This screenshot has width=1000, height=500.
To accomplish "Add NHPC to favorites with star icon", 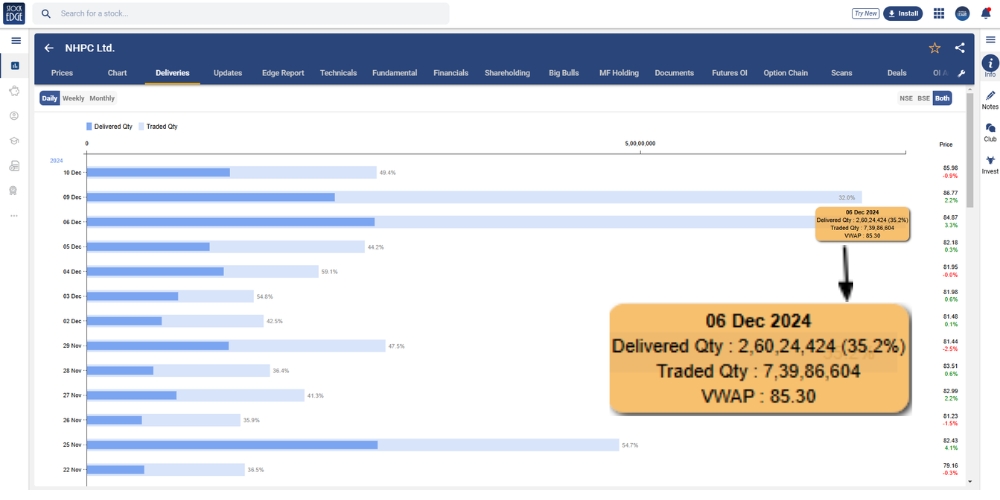I will click(935, 48).
